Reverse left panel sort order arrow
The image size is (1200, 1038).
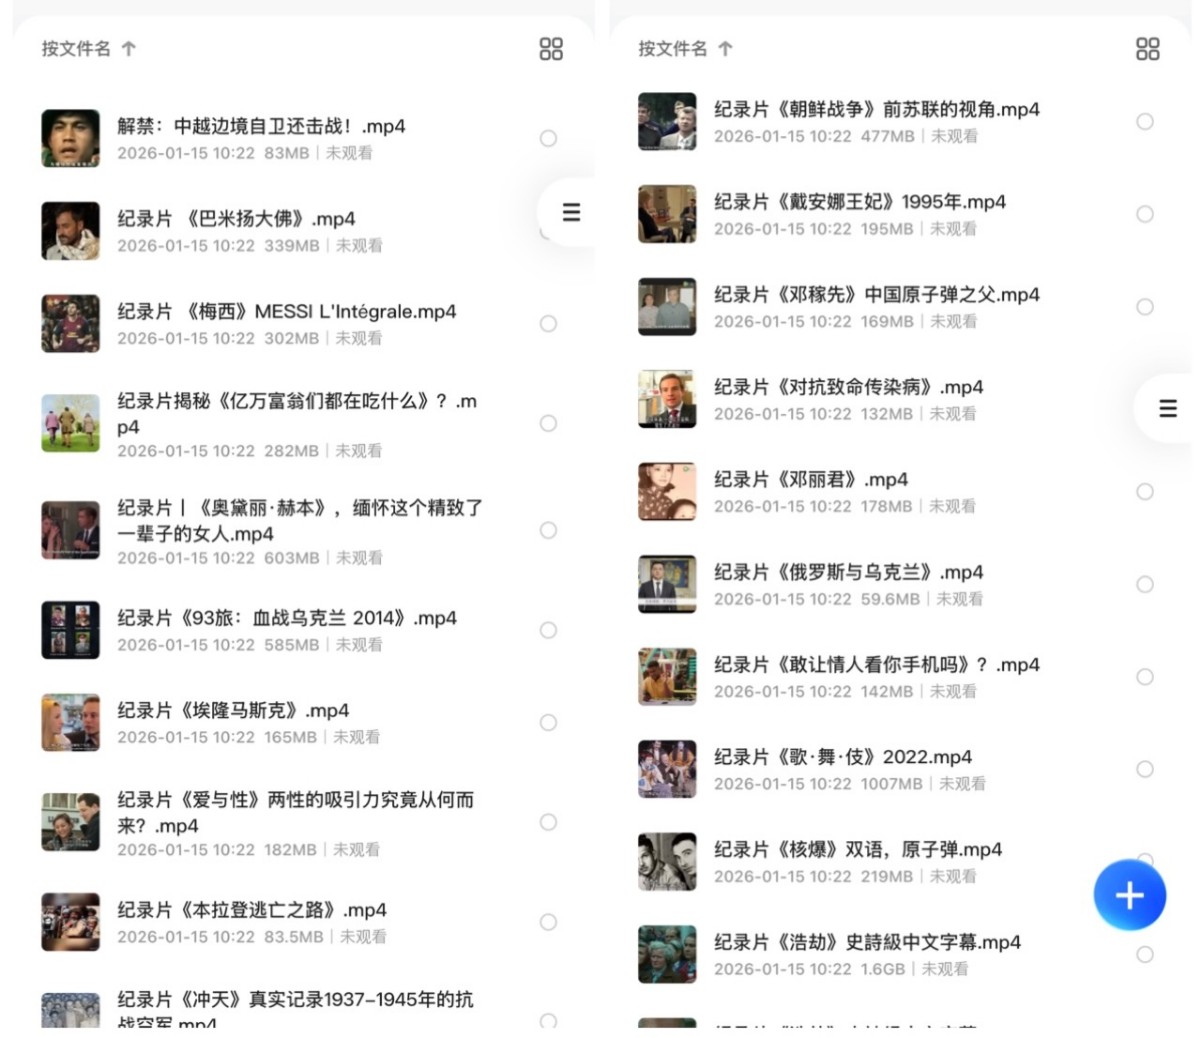[128, 48]
